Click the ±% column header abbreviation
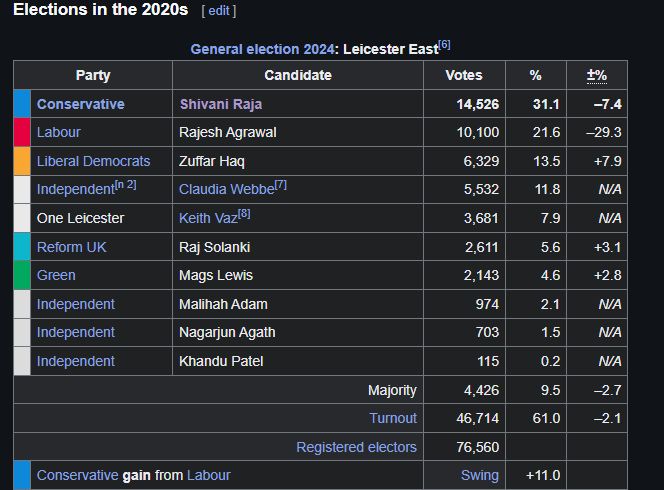The width and height of the screenshot is (664, 490). click(x=597, y=75)
